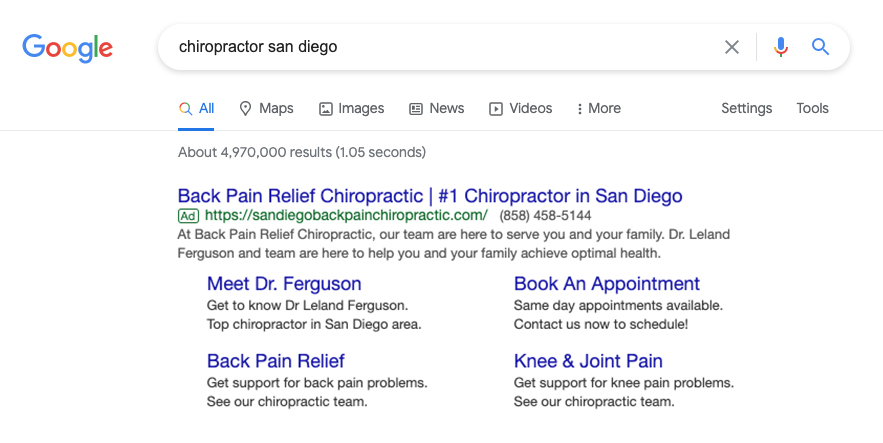
Task: Click the Videos play icon
Action: [496, 109]
